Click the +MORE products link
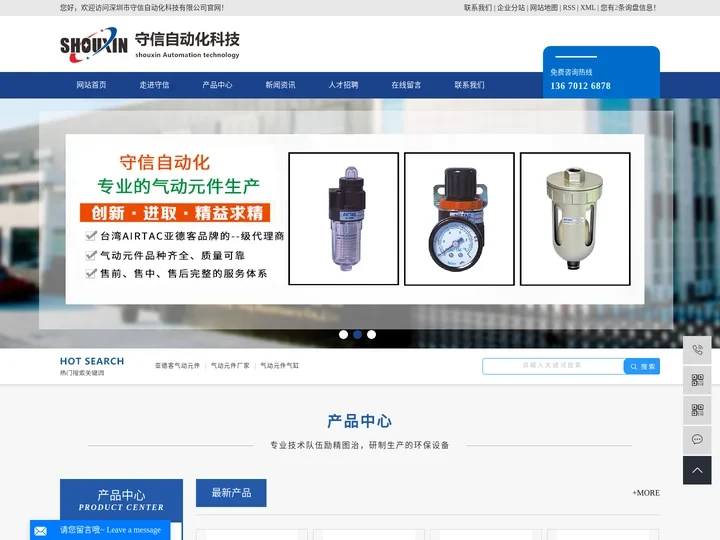720x540 pixels. click(646, 493)
